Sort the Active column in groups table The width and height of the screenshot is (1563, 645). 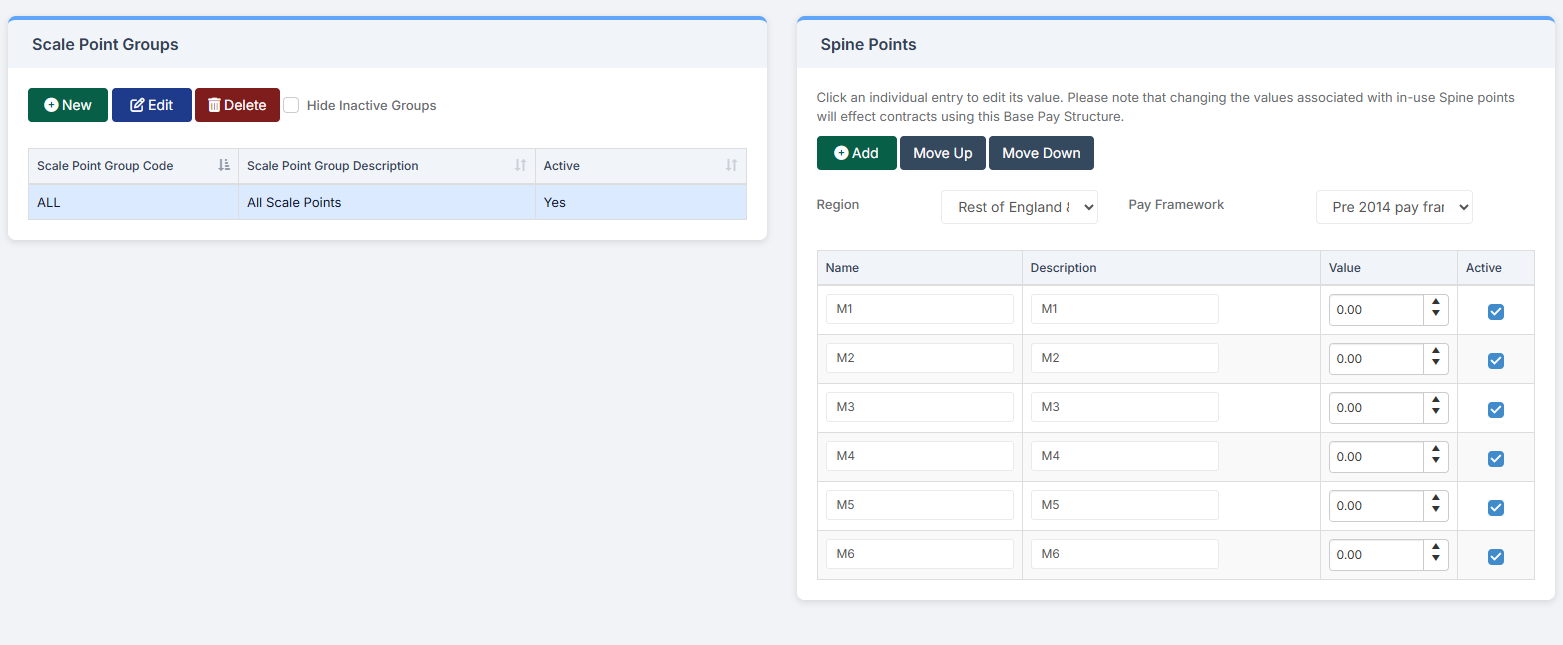coord(731,165)
